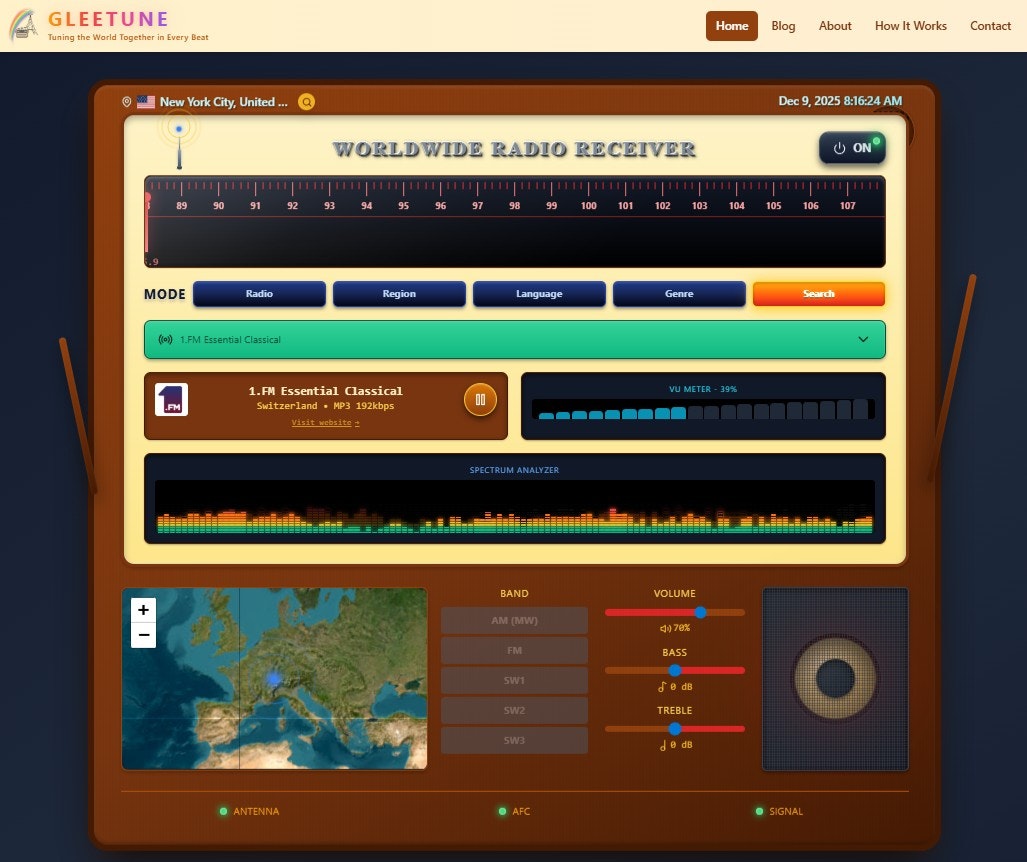Click the location pin icon in the top bar
The image size is (1027, 862).
[x=126, y=101]
